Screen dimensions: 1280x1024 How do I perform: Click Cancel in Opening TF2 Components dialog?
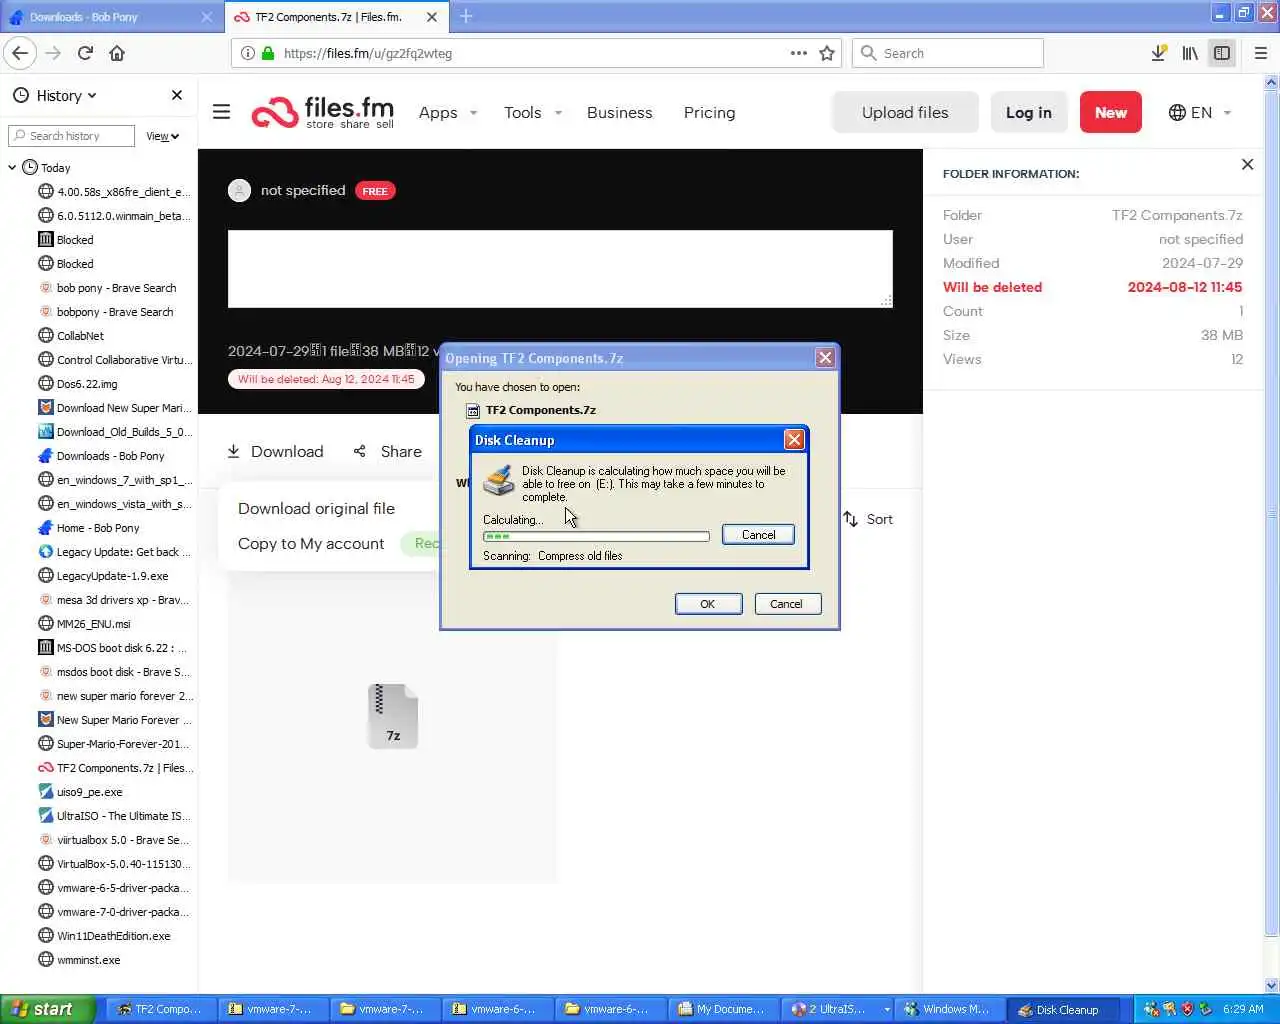[786, 604]
